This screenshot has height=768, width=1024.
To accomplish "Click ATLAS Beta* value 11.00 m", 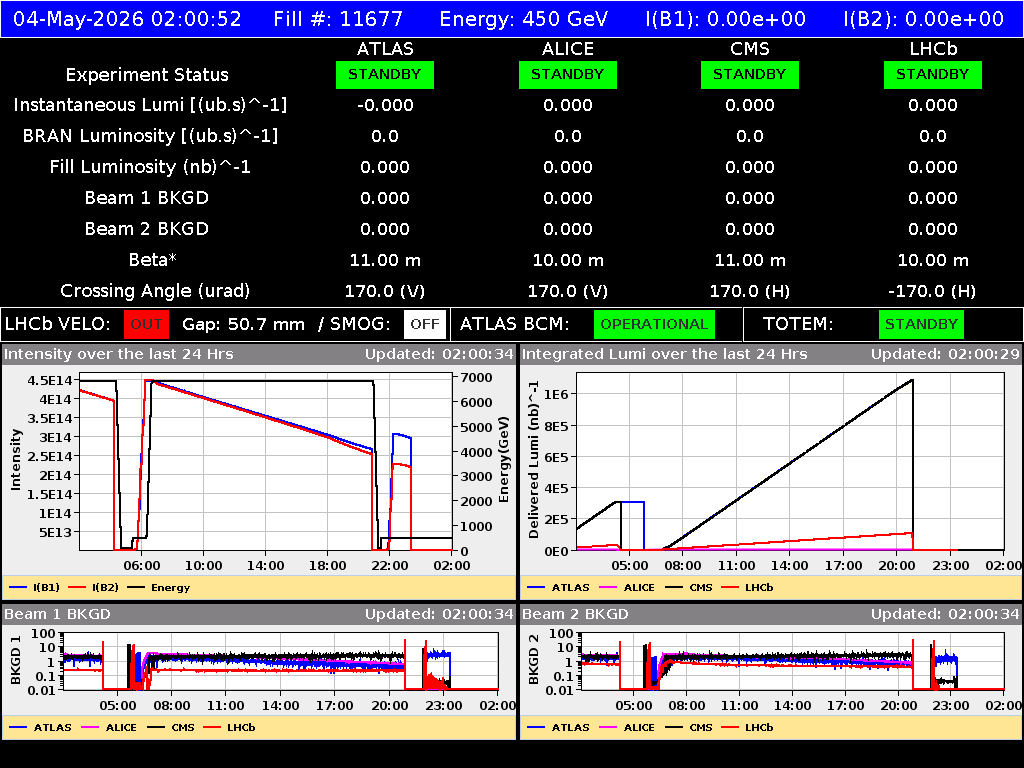I will (385, 261).
